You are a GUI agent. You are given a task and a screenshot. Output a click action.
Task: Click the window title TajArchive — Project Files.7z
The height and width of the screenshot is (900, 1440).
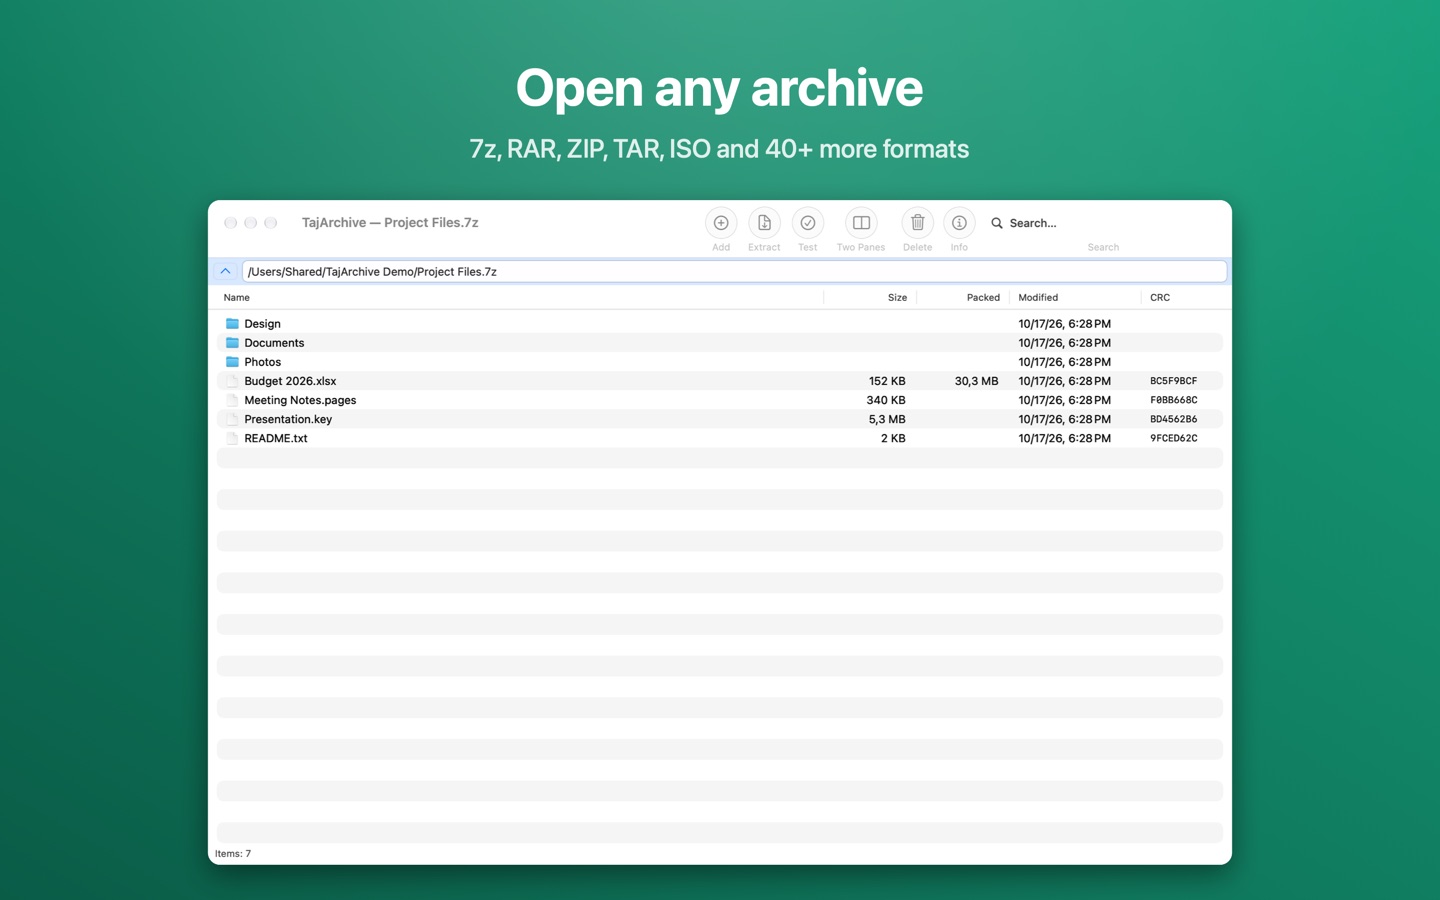(x=390, y=223)
